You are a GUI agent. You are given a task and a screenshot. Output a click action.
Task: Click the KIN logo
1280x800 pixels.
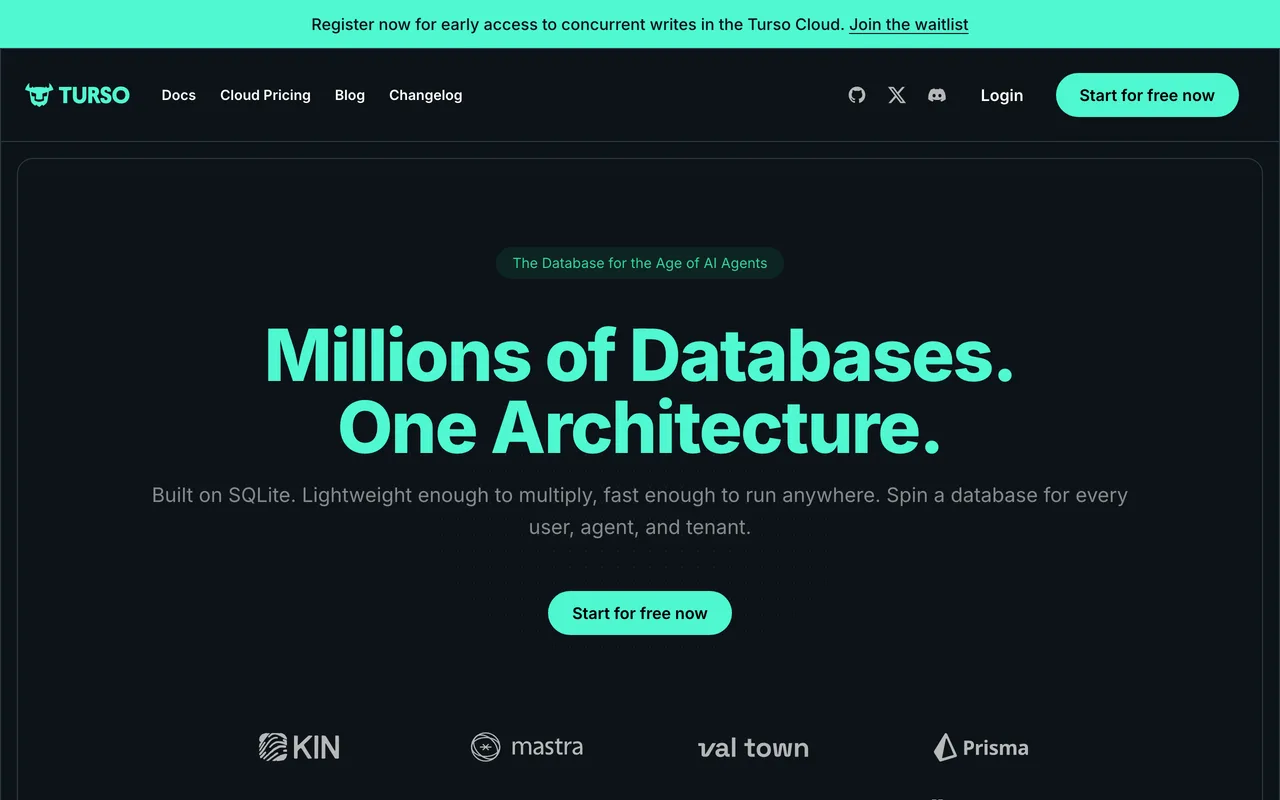(300, 747)
